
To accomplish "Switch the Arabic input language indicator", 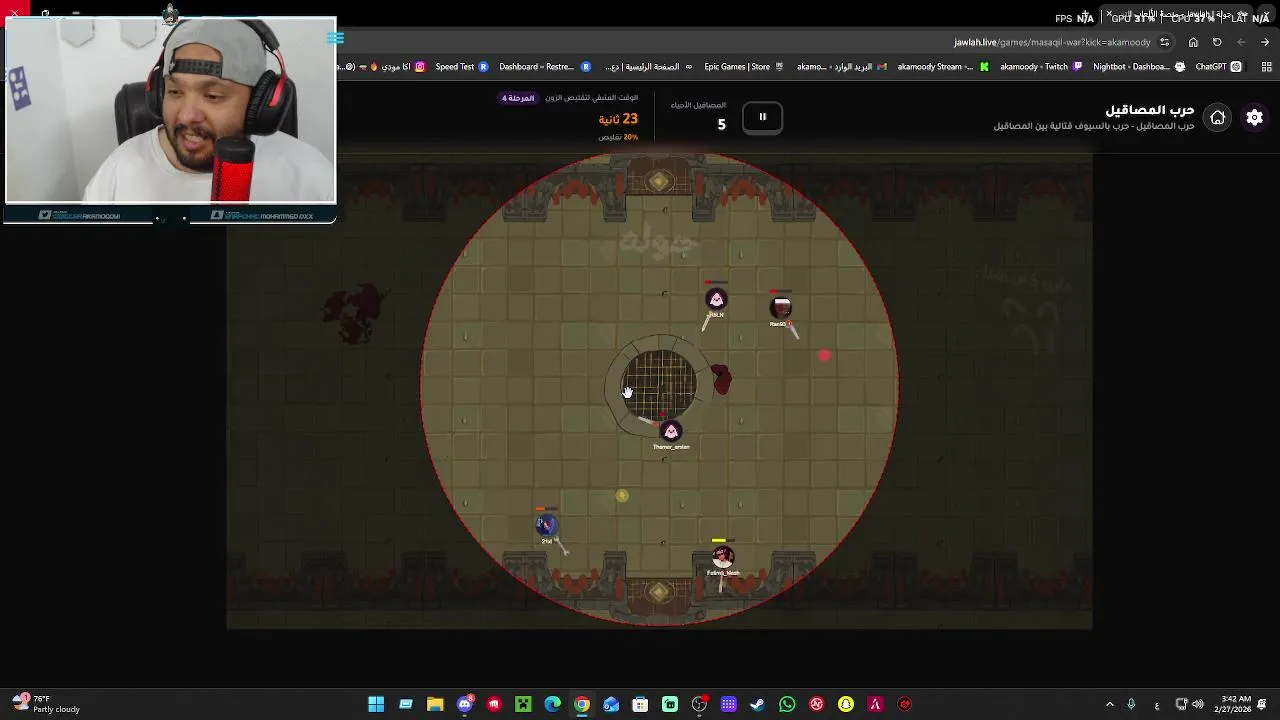I will click(x=1157, y=704).
